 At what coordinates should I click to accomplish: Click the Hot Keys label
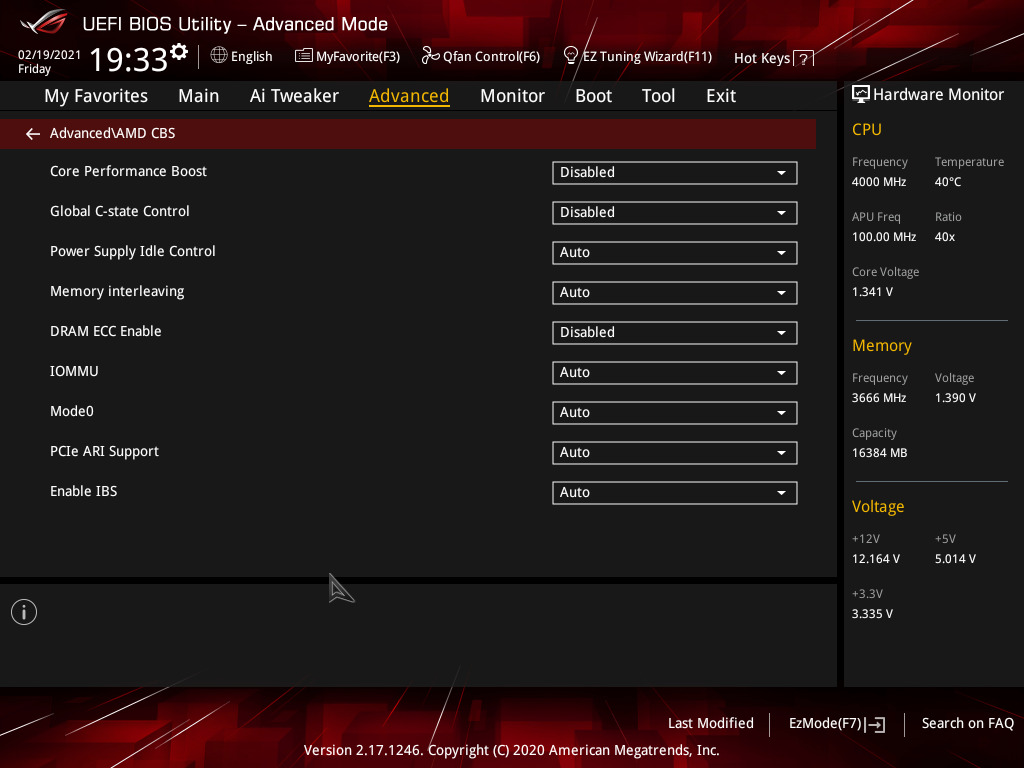(761, 58)
